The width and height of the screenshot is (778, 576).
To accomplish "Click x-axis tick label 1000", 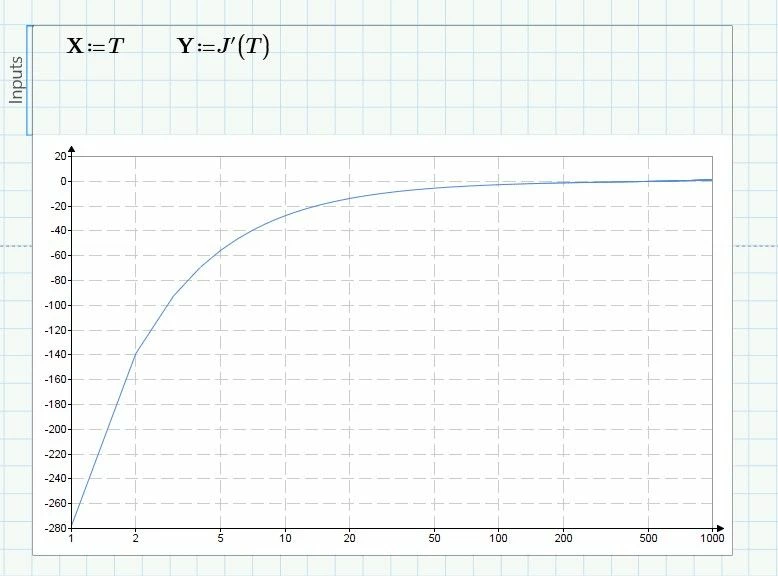I will point(713,538).
